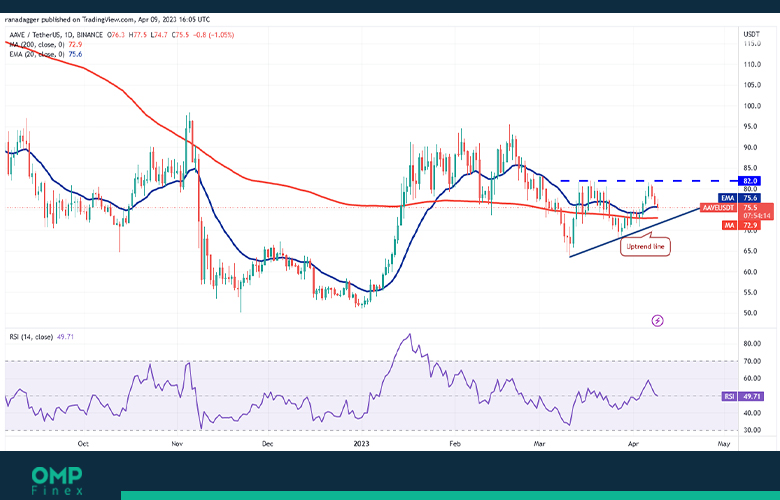Click the Feb label on time axis
The image size is (780, 500).
(x=454, y=443)
